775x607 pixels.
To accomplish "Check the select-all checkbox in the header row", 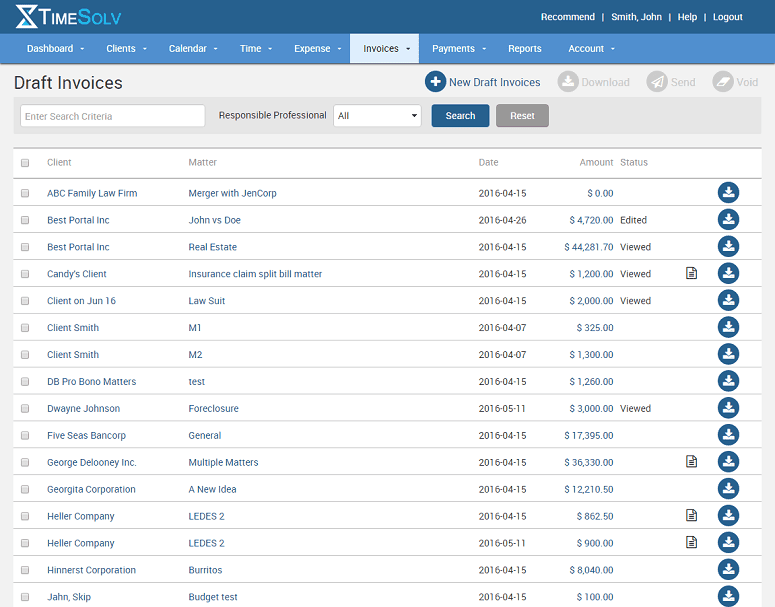I will 25,163.
